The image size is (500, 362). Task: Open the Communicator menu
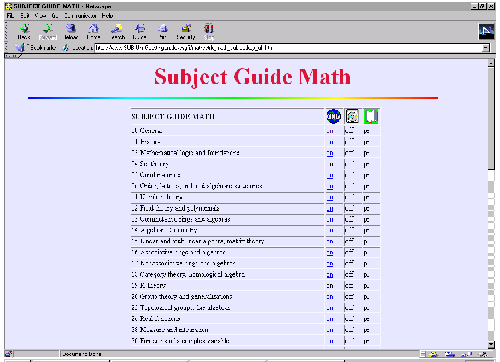pyautogui.click(x=80, y=16)
